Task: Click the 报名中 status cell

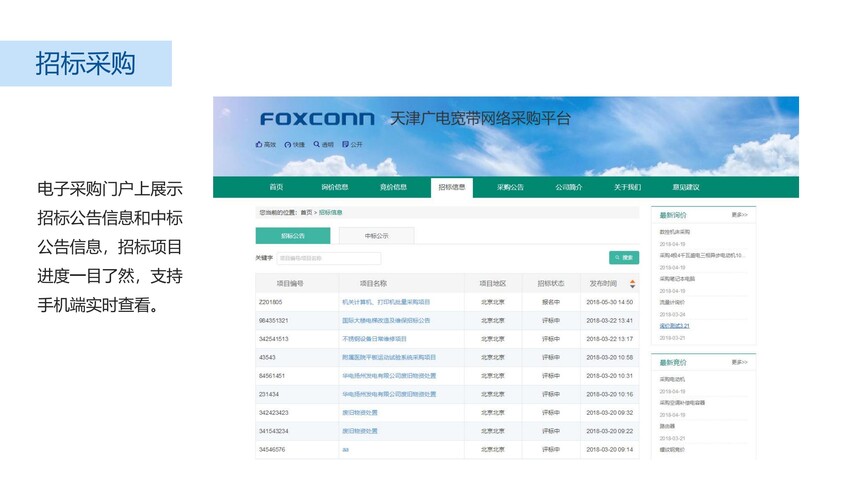Action: click(x=551, y=302)
